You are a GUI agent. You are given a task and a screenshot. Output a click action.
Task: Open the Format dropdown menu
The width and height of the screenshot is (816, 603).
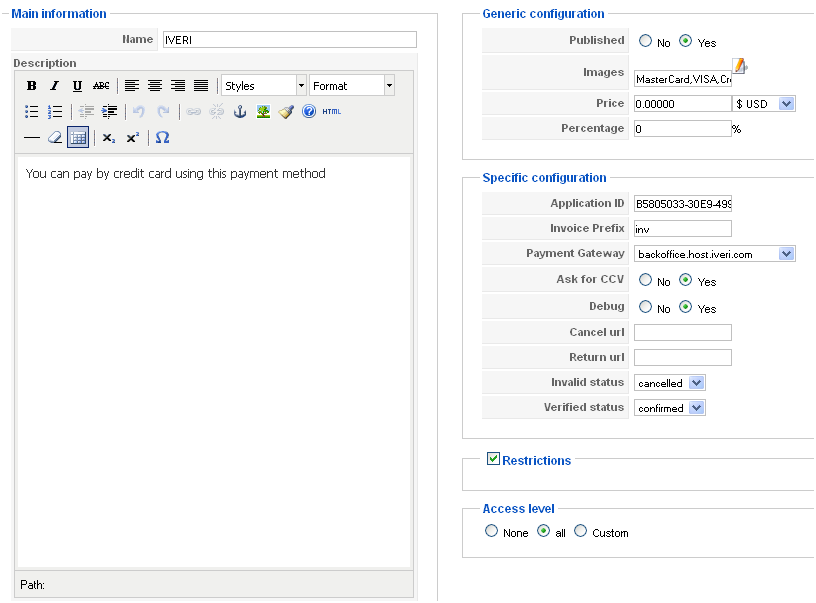click(352, 86)
